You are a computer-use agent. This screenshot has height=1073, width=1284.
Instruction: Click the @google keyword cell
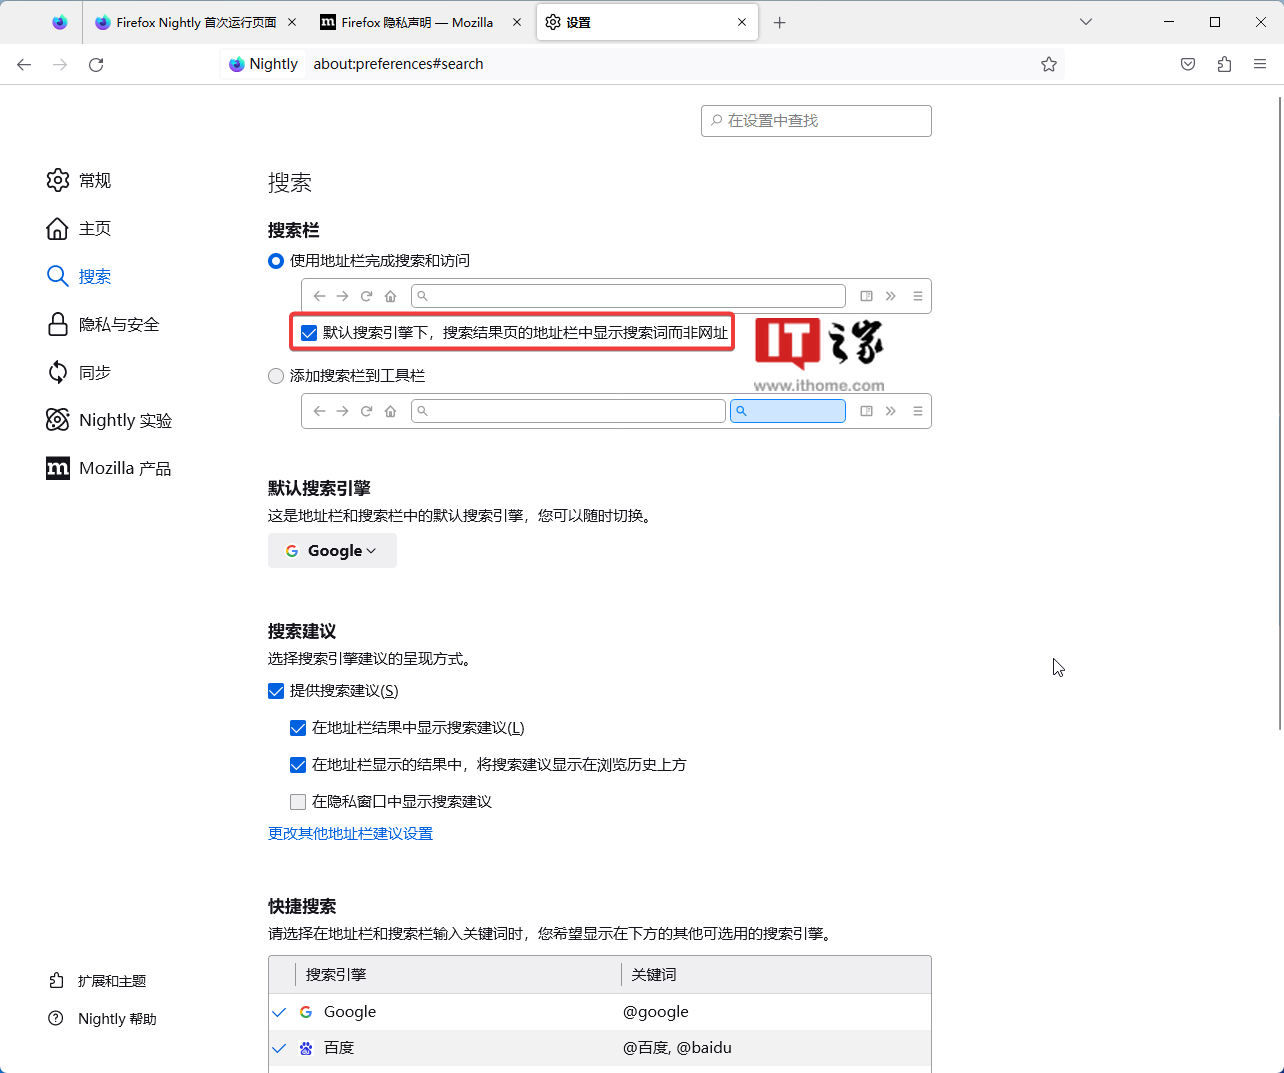(656, 1012)
